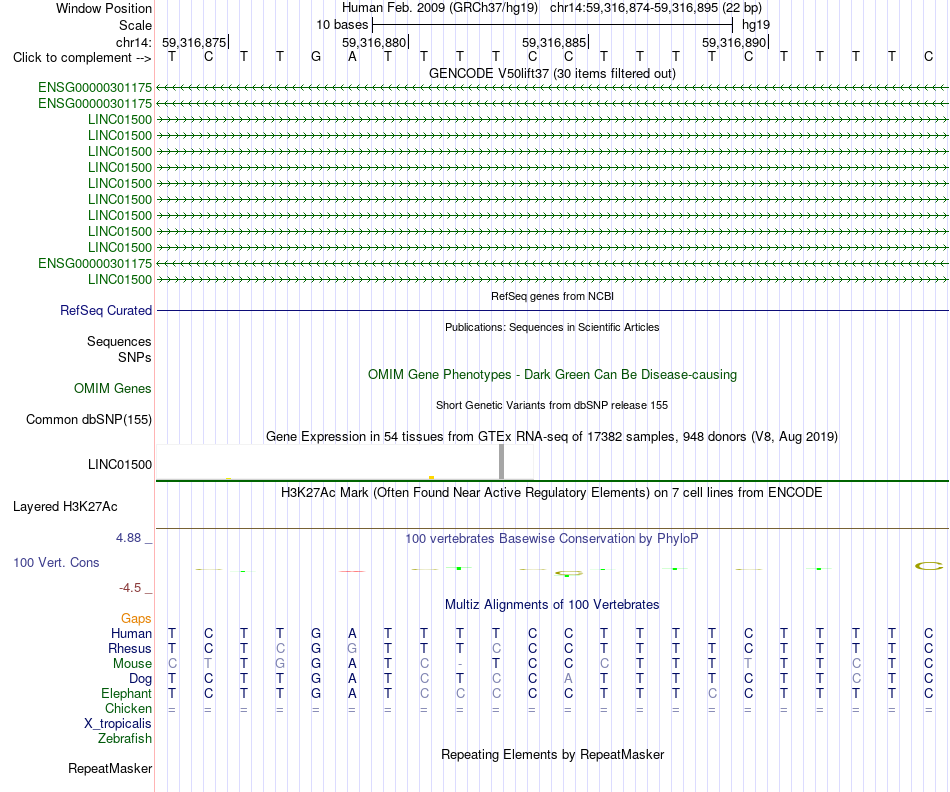
Task: Click the Zebrafish alignment row label
Action: tap(125, 739)
